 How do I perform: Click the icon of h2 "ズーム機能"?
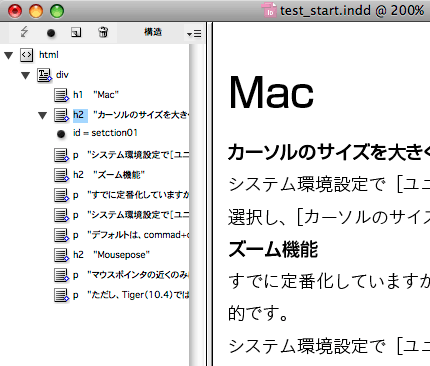tap(61, 175)
